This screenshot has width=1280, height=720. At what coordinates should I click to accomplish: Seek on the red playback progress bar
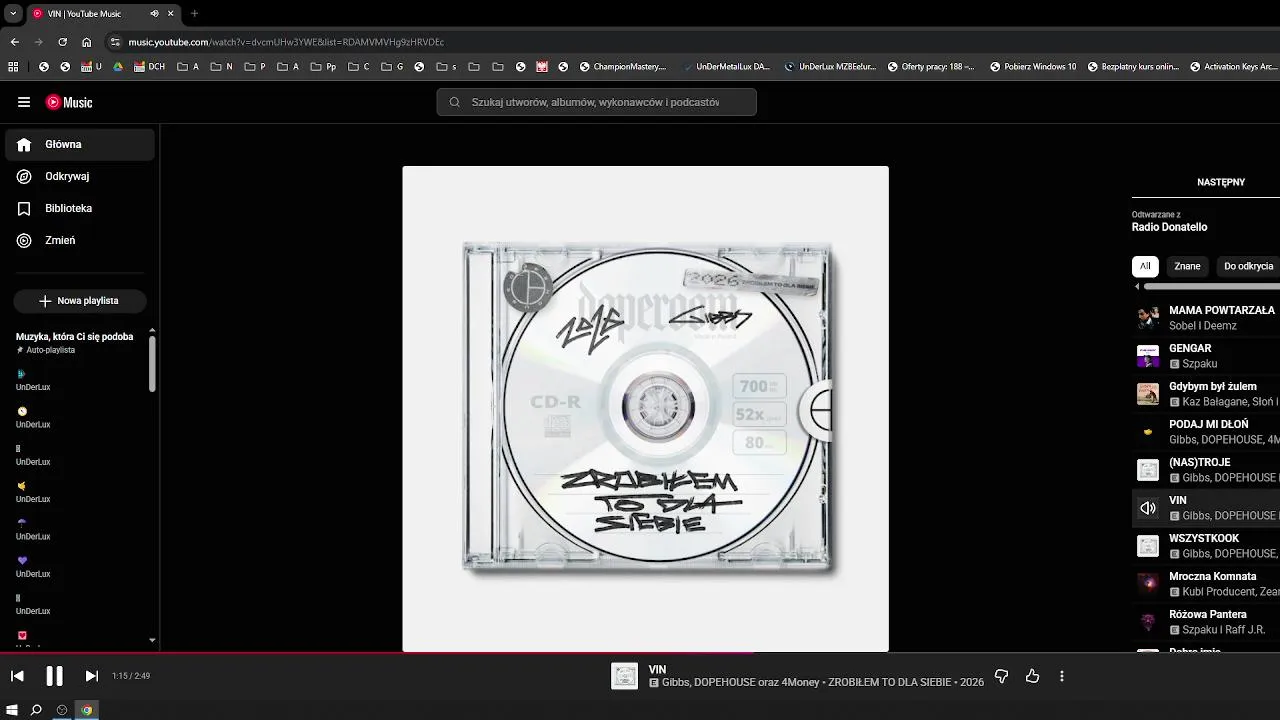click(x=640, y=653)
